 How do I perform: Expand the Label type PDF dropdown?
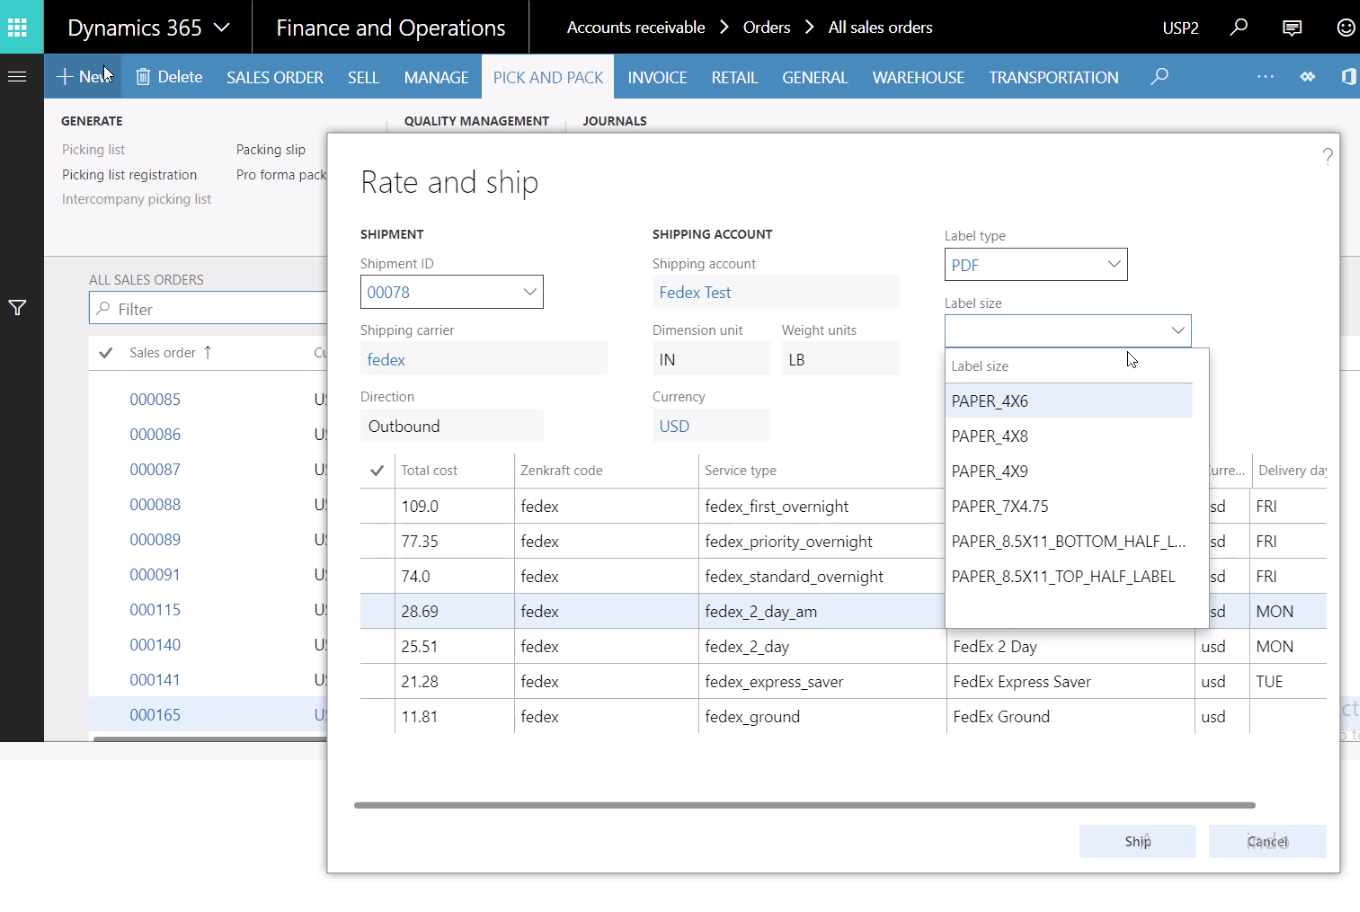1113,264
